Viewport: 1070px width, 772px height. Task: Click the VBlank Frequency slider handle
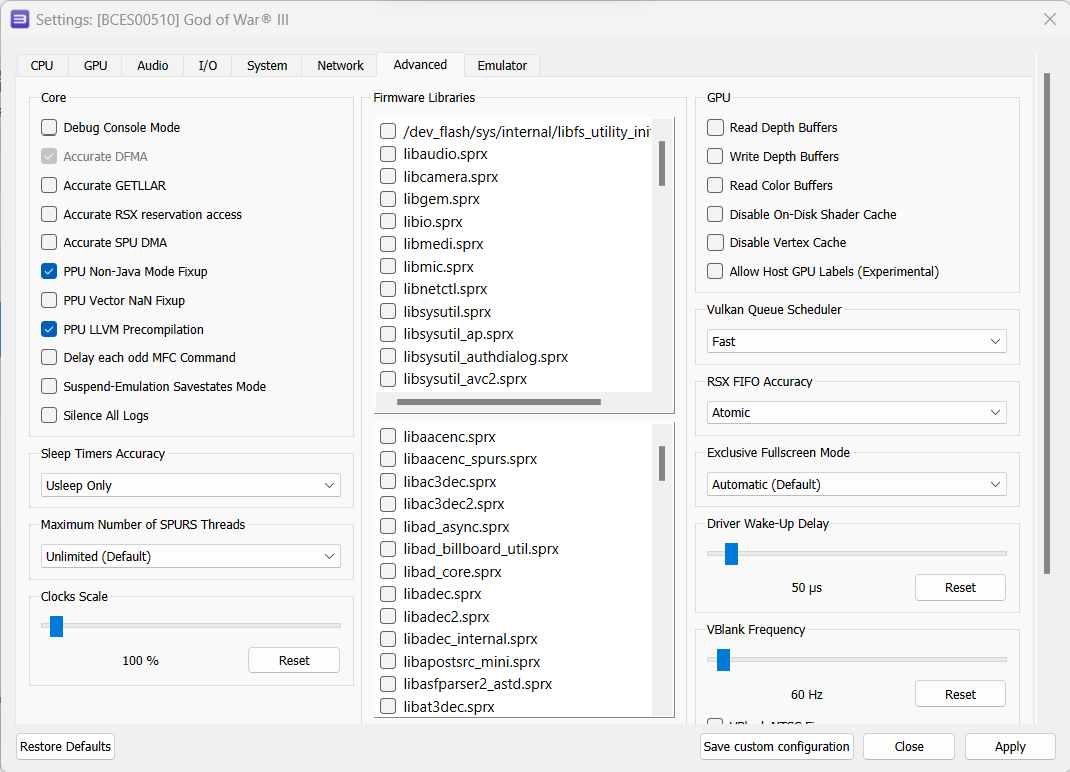tap(723, 660)
